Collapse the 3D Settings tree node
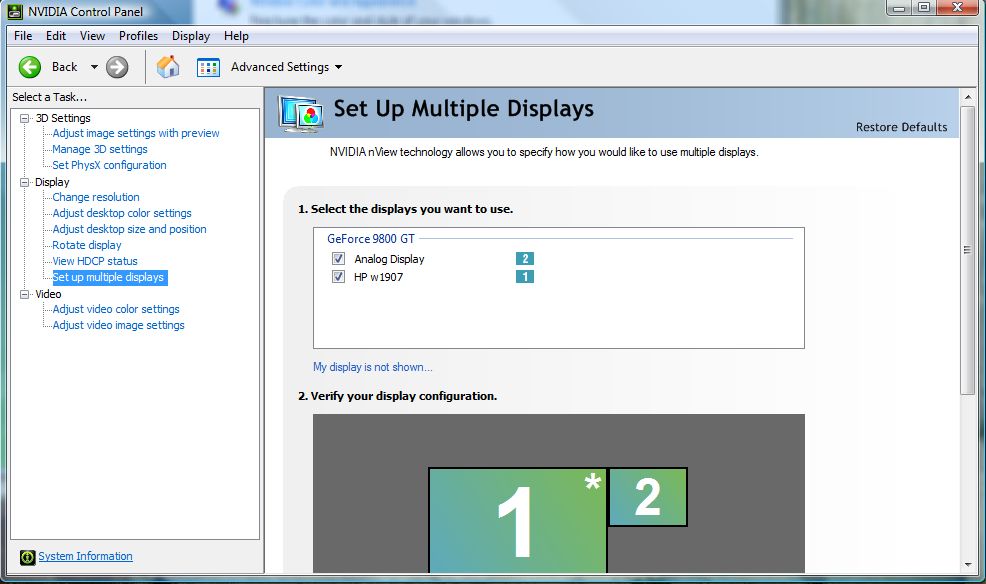Image resolution: width=986 pixels, height=584 pixels. tap(25, 118)
